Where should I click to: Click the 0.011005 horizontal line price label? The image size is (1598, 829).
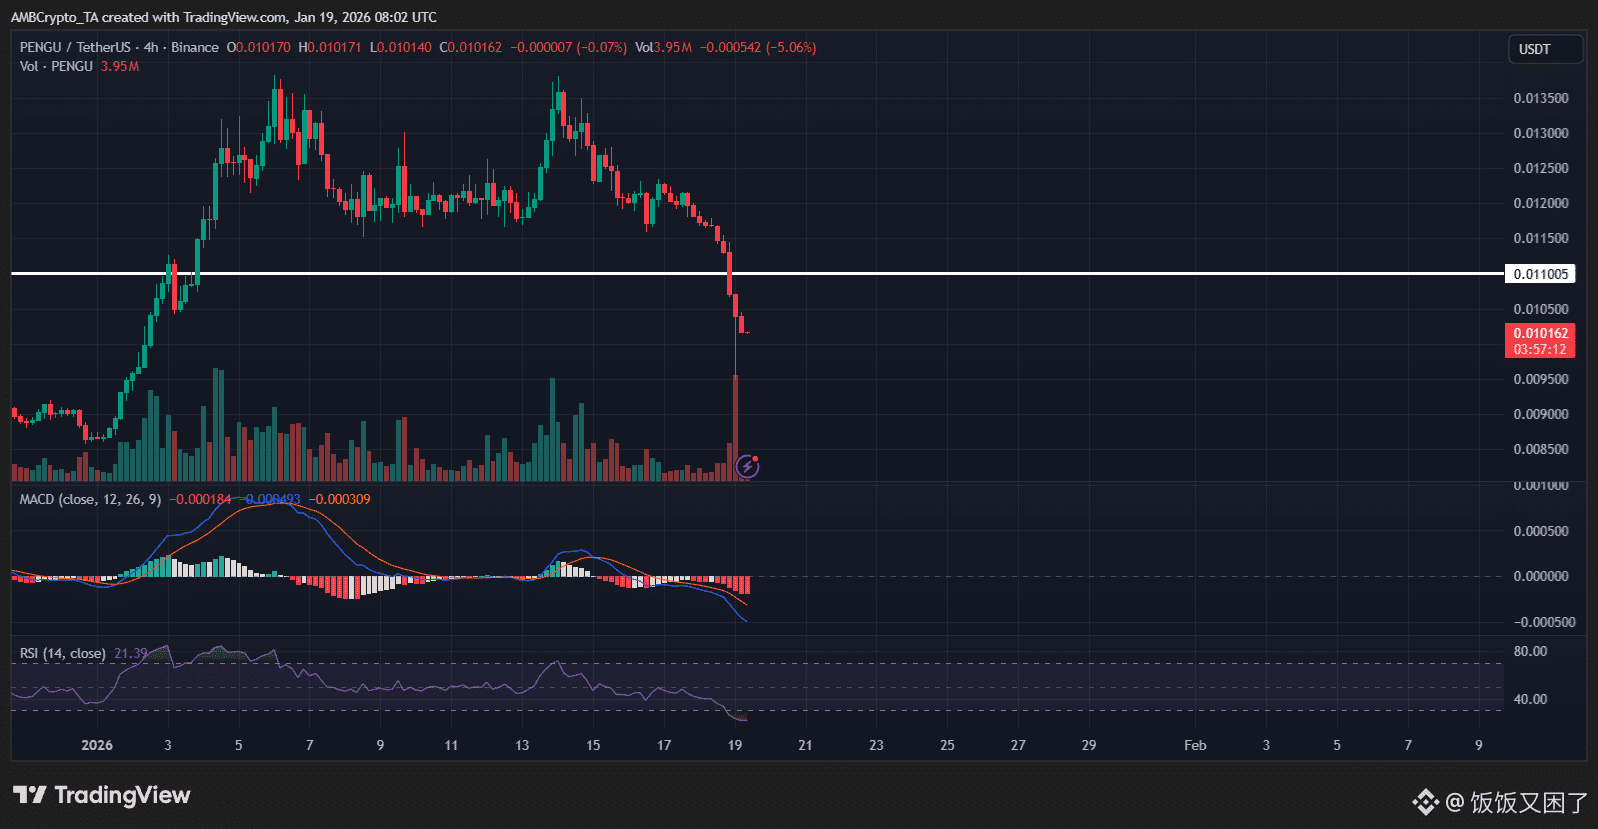(x=1540, y=274)
